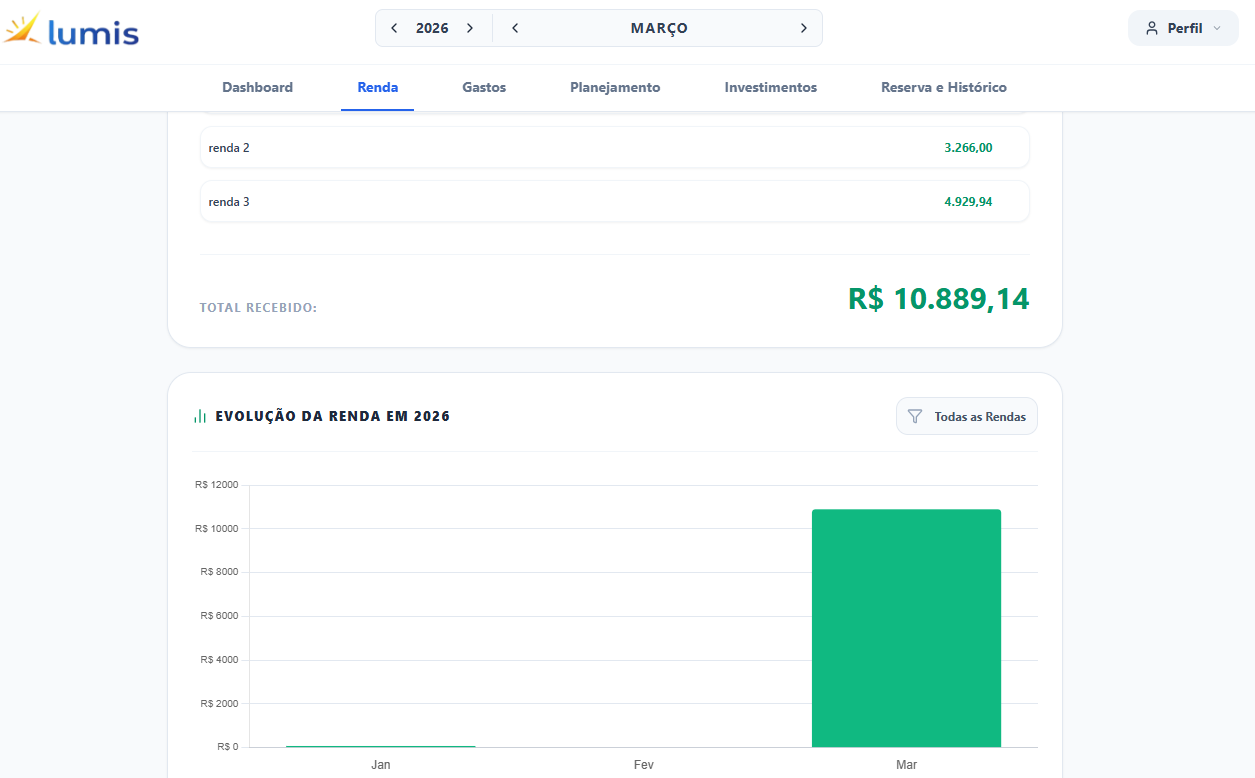Switch to the Gastos tab

(x=484, y=88)
